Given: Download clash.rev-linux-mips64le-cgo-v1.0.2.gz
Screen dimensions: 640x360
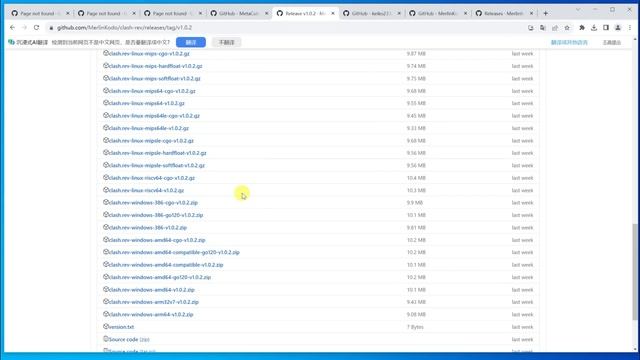Looking at the screenshot, I should coord(154,116).
